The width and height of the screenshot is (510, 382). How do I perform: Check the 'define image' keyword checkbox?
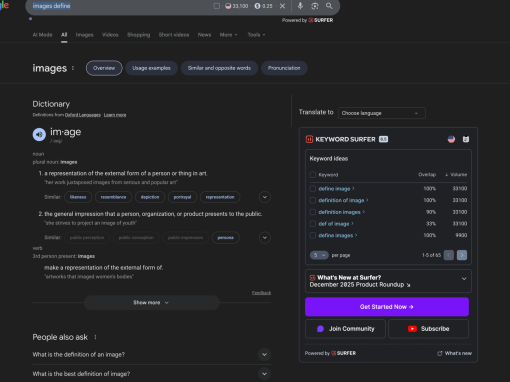[x=313, y=189]
